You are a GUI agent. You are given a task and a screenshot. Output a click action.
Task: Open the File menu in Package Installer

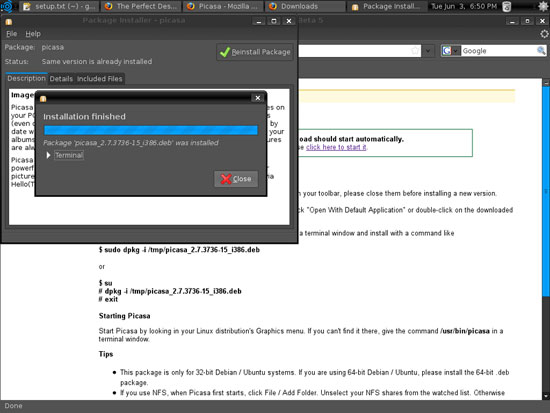pyautogui.click(x=12, y=34)
